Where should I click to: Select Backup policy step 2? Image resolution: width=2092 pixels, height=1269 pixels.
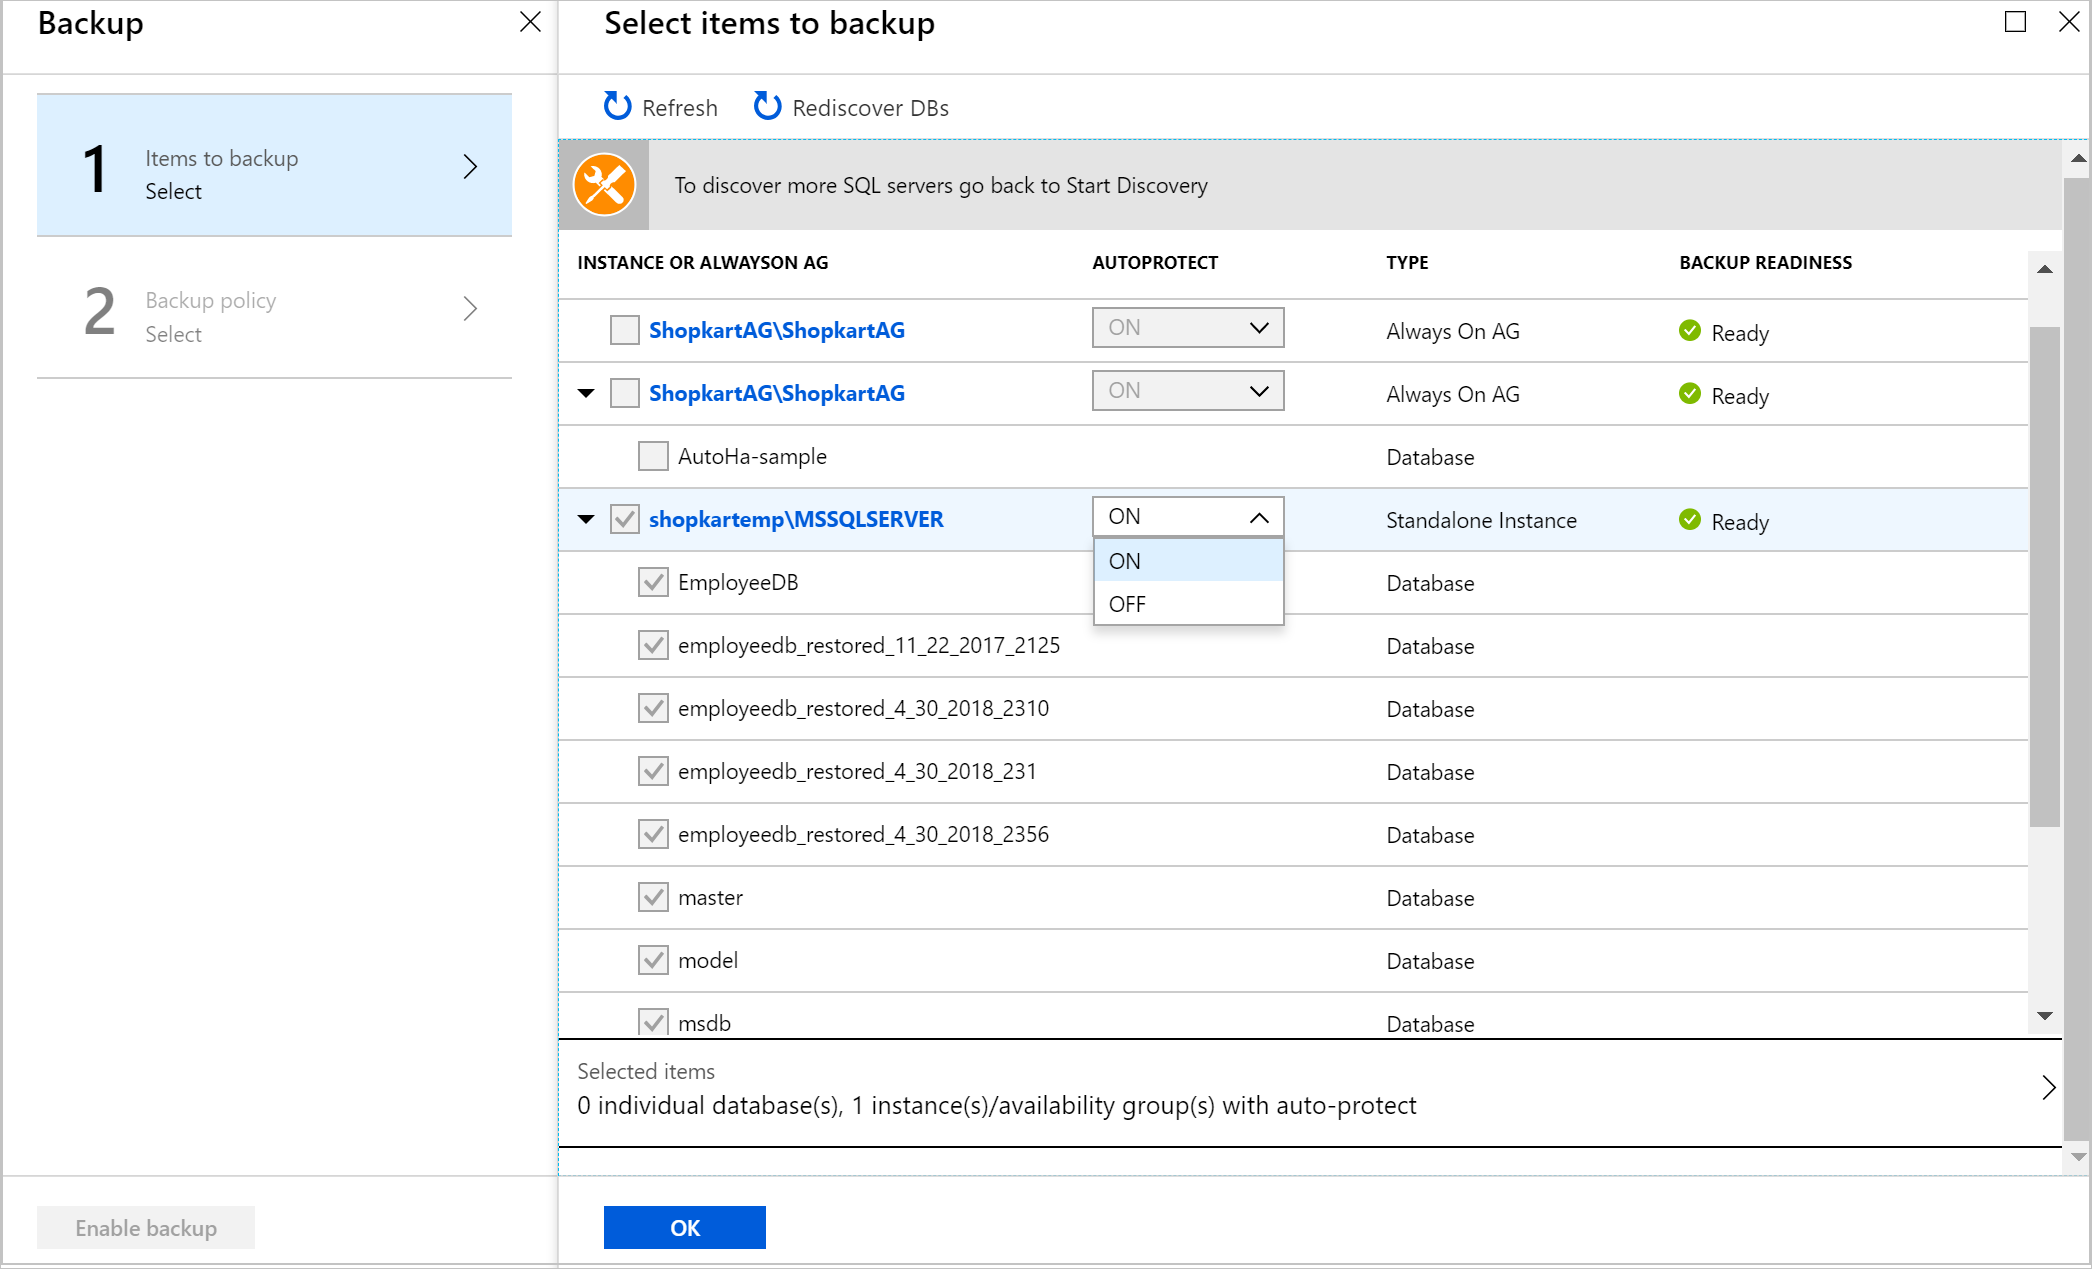[278, 315]
